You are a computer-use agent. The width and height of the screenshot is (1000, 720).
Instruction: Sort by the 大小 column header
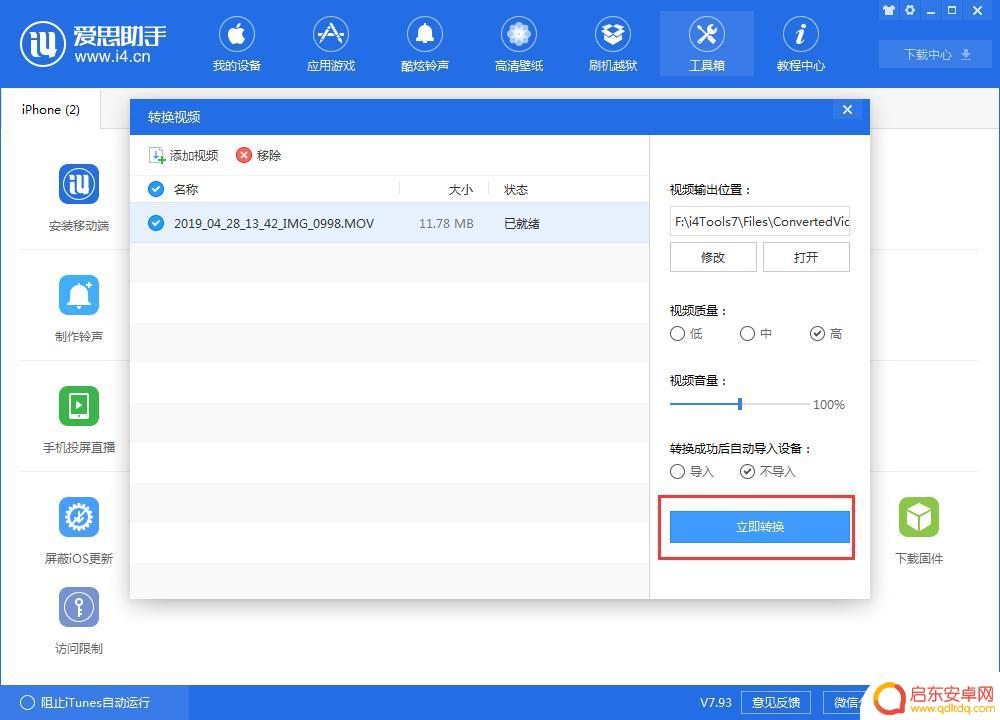(460, 190)
